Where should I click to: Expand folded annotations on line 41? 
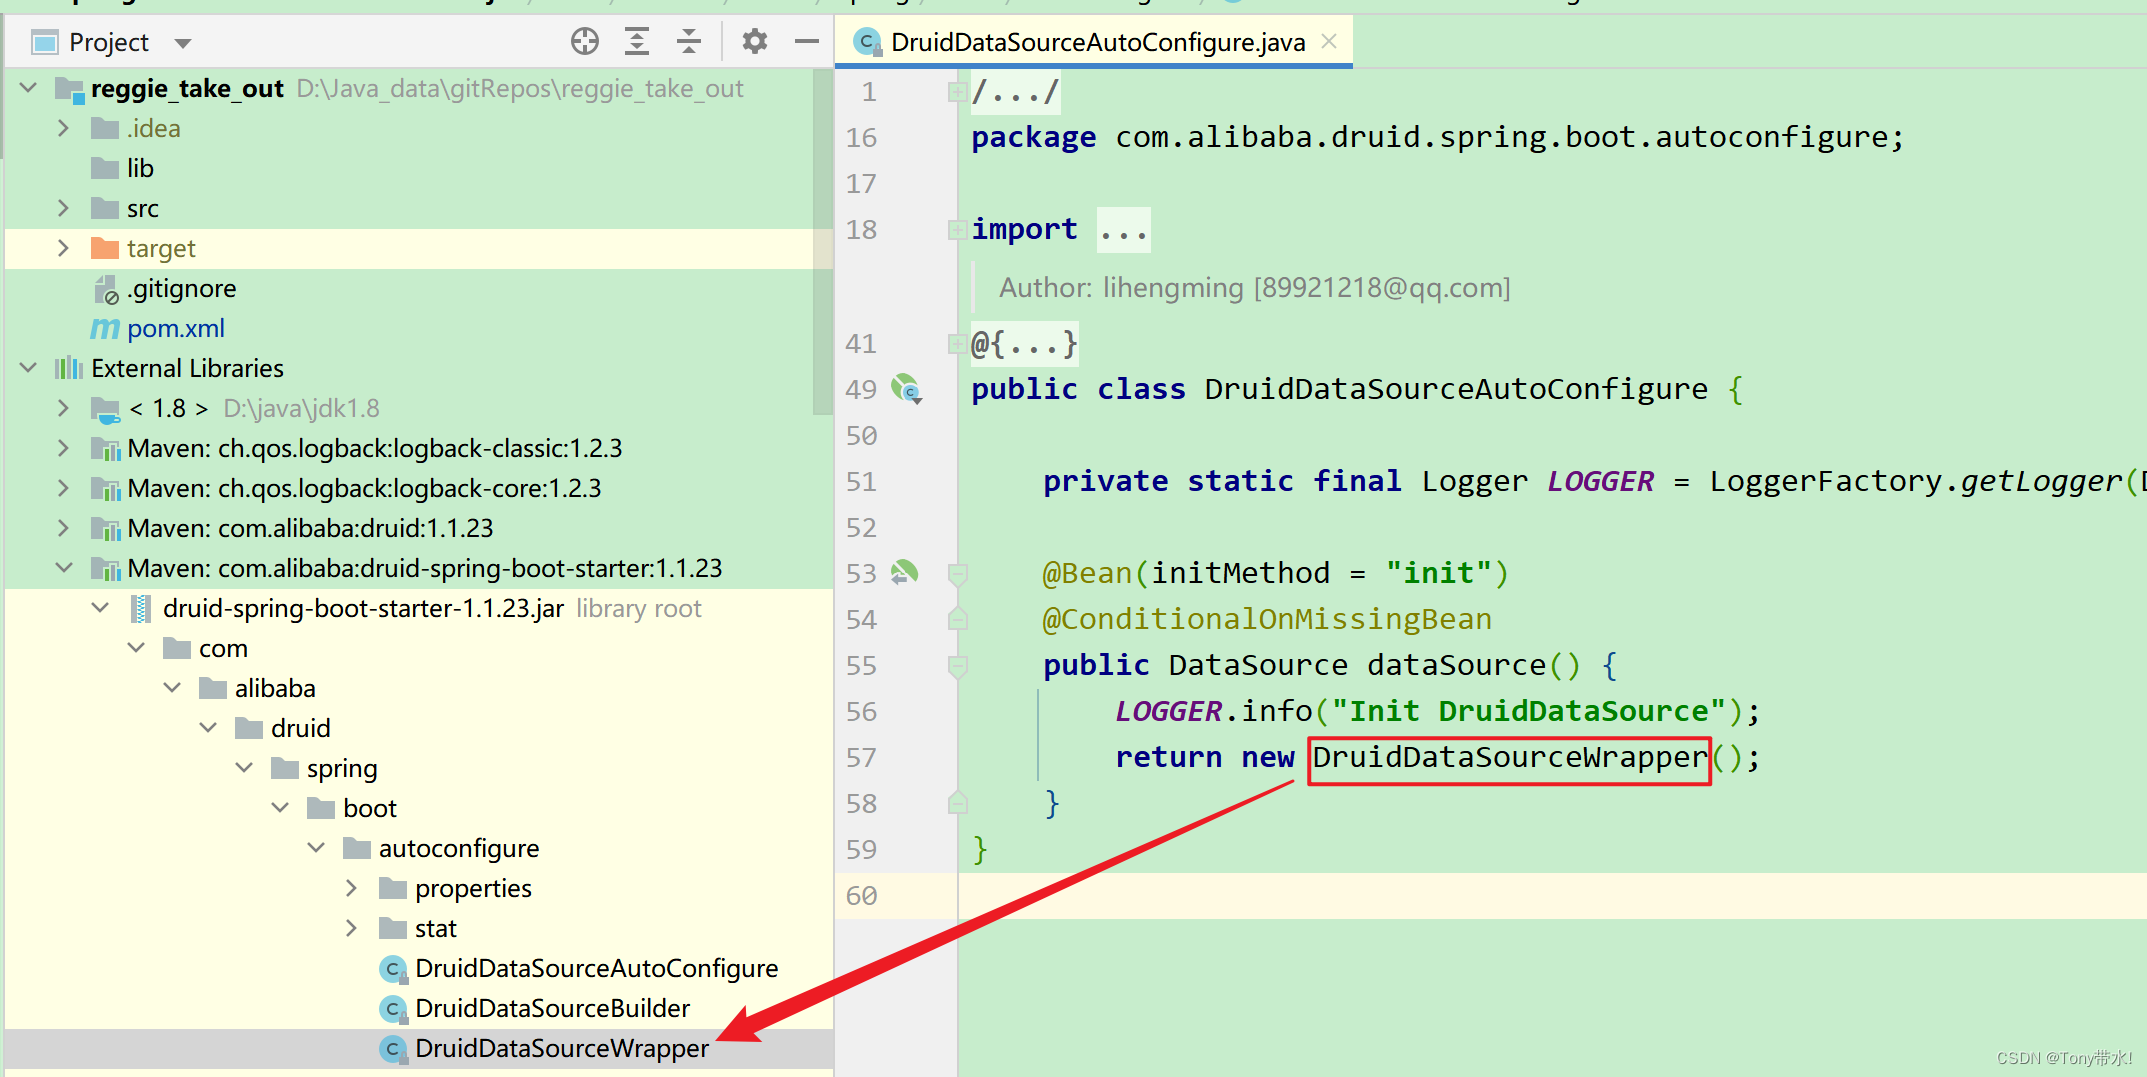(956, 344)
